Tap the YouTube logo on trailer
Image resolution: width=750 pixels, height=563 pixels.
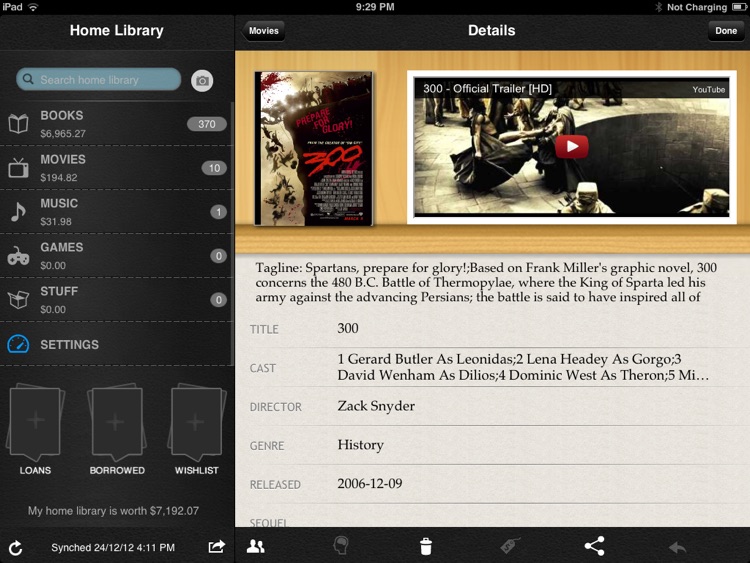(708, 89)
